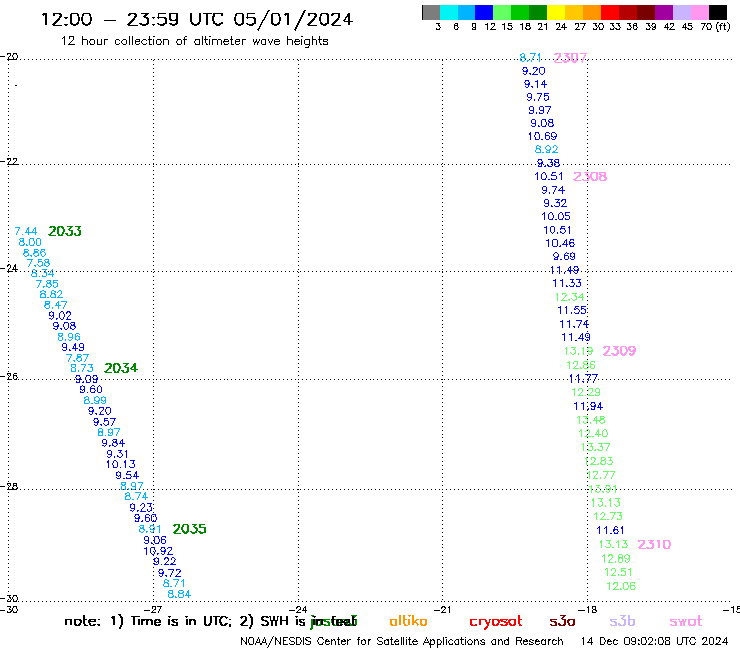Select the light blue value 7.87
Viewport: 740px width, 650px height.
click(77, 358)
